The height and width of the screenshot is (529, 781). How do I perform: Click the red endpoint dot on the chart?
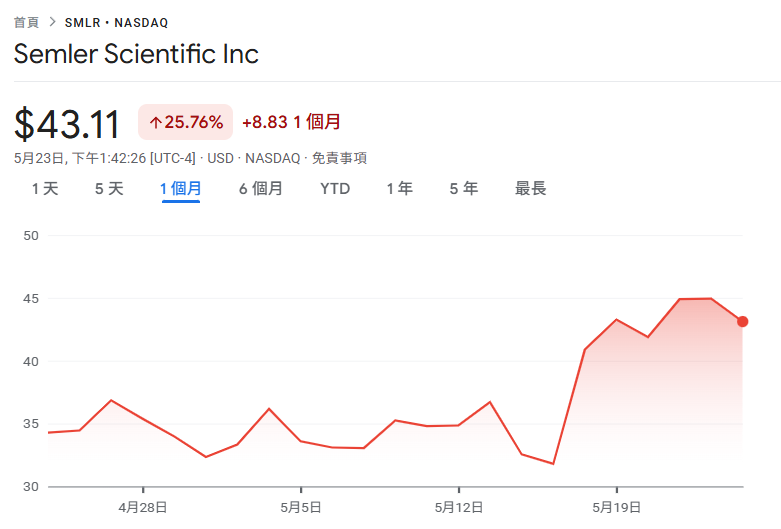click(742, 322)
